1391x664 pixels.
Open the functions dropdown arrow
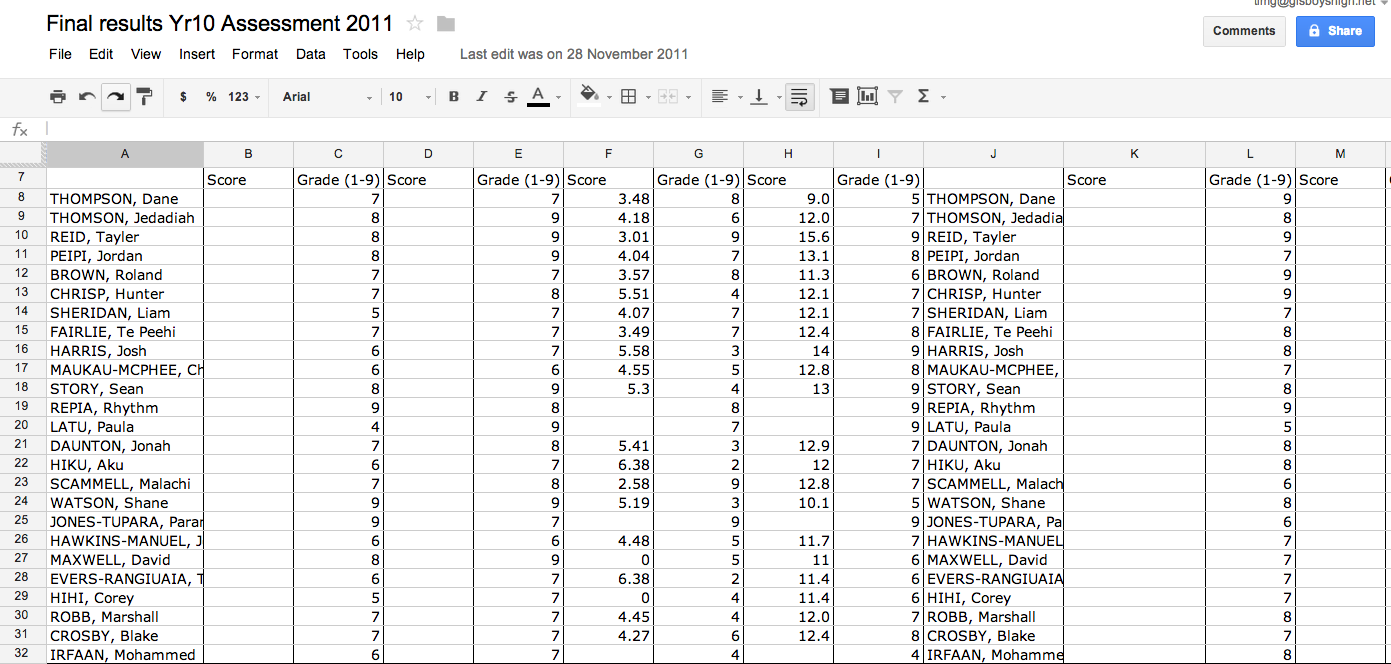[x=943, y=97]
